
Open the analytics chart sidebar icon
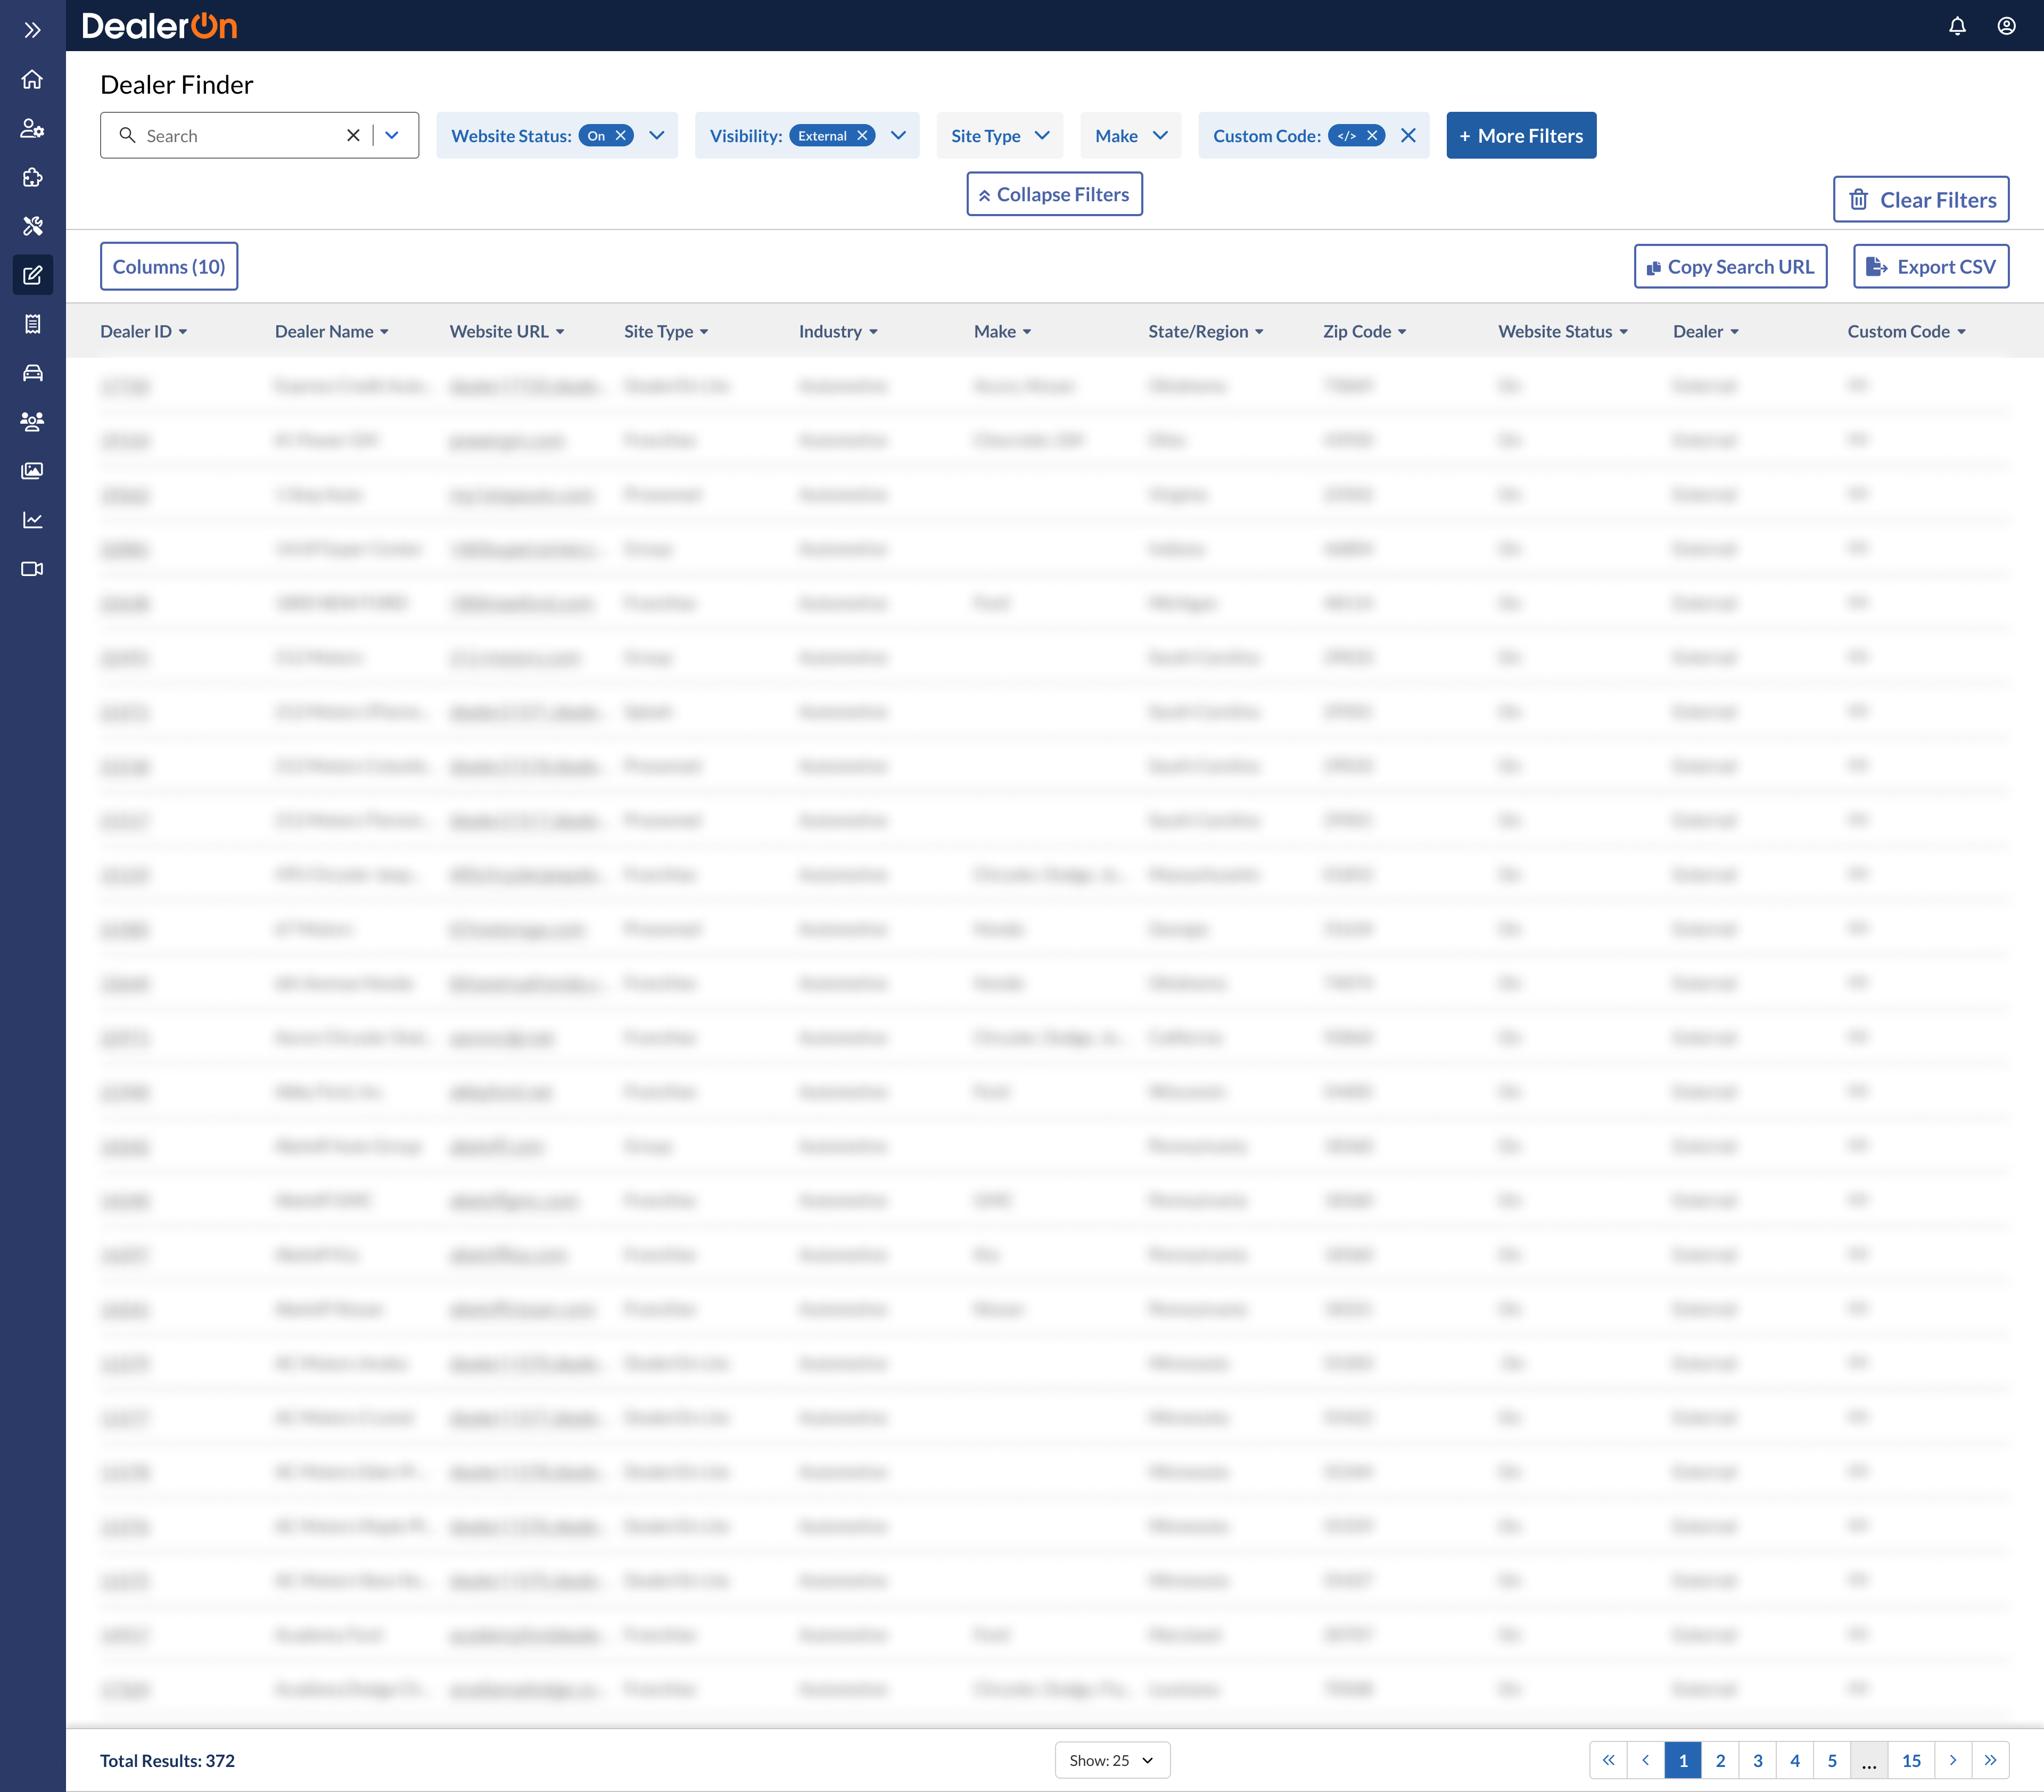[32, 520]
